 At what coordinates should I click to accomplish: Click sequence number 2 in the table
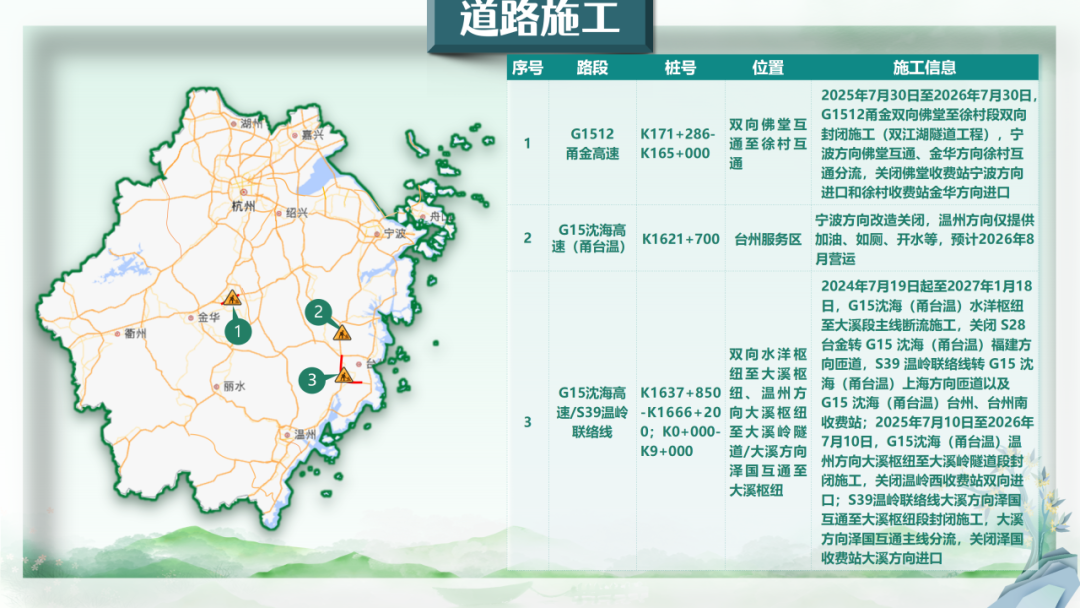click(528, 238)
